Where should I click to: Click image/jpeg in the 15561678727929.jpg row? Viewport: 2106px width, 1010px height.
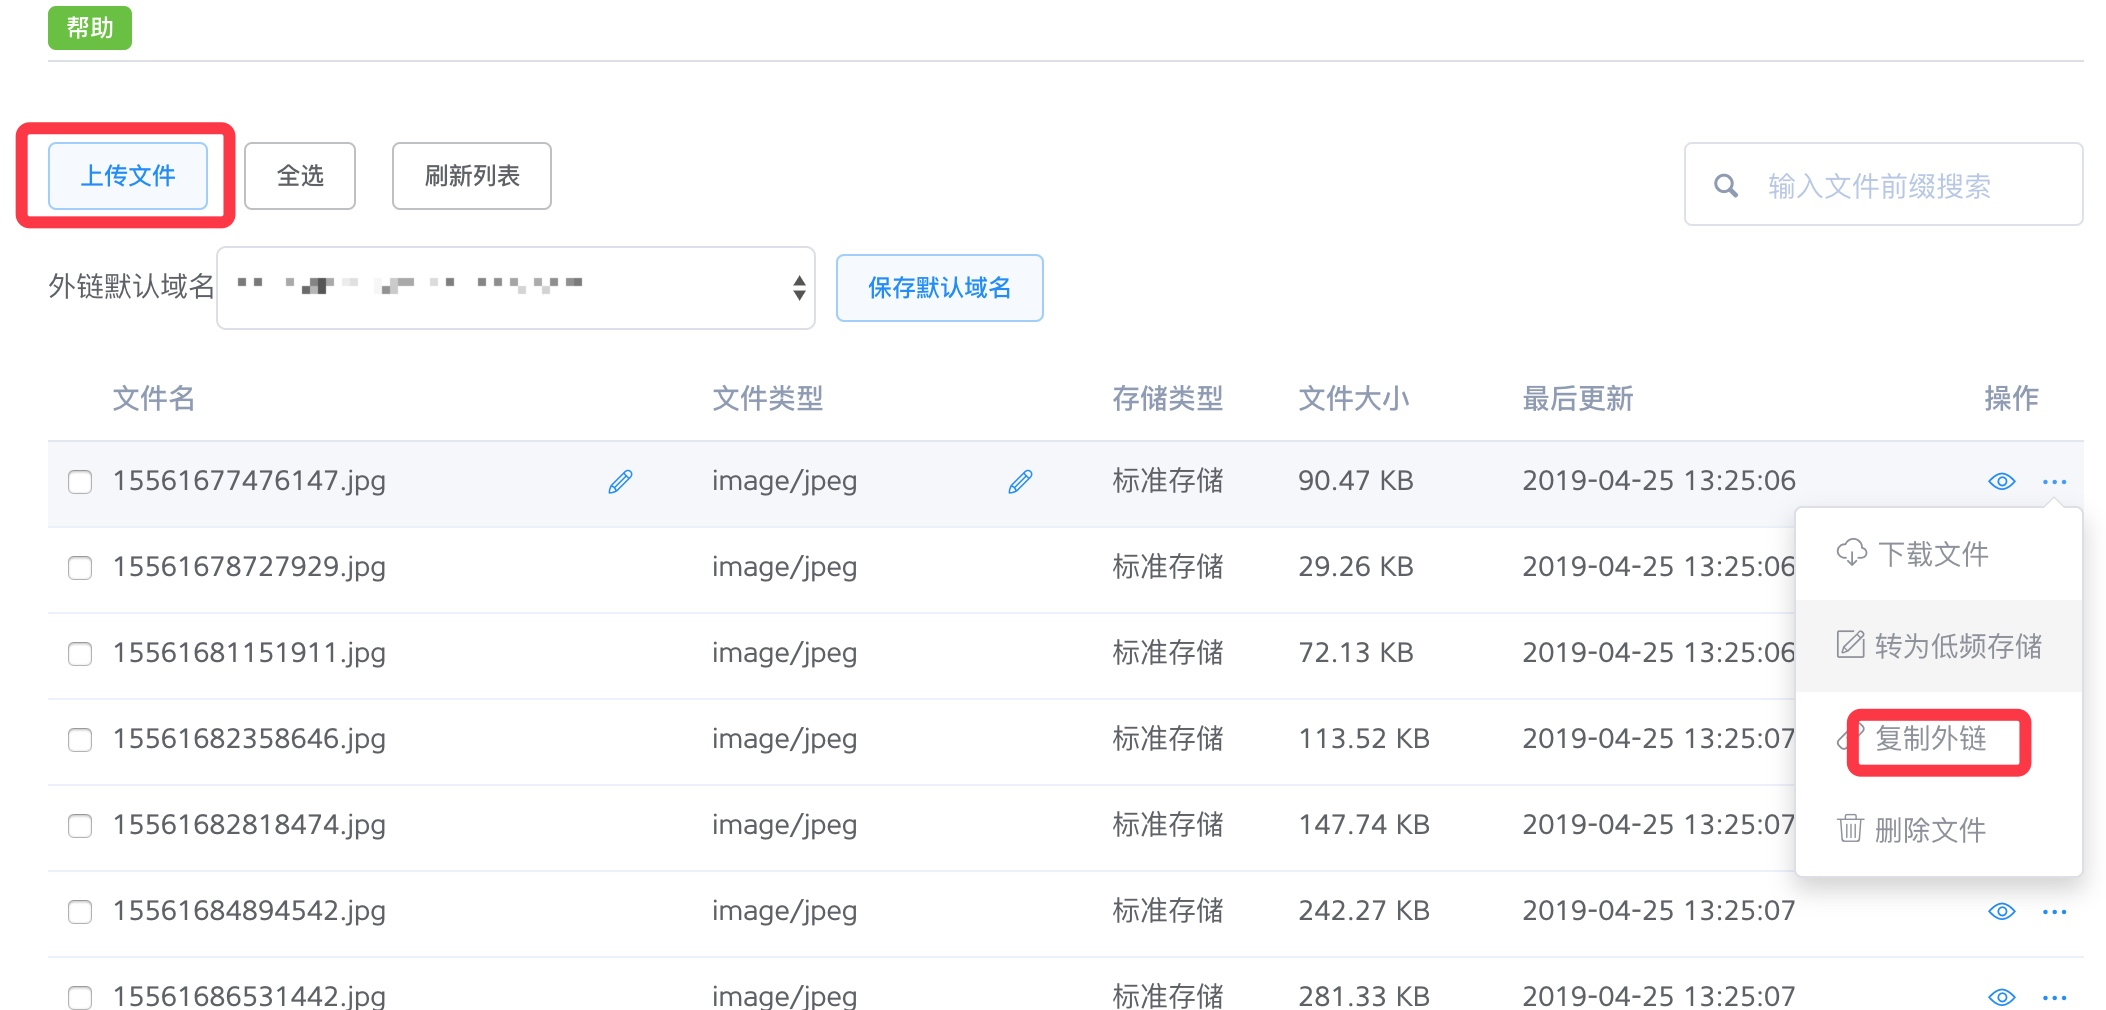(785, 568)
